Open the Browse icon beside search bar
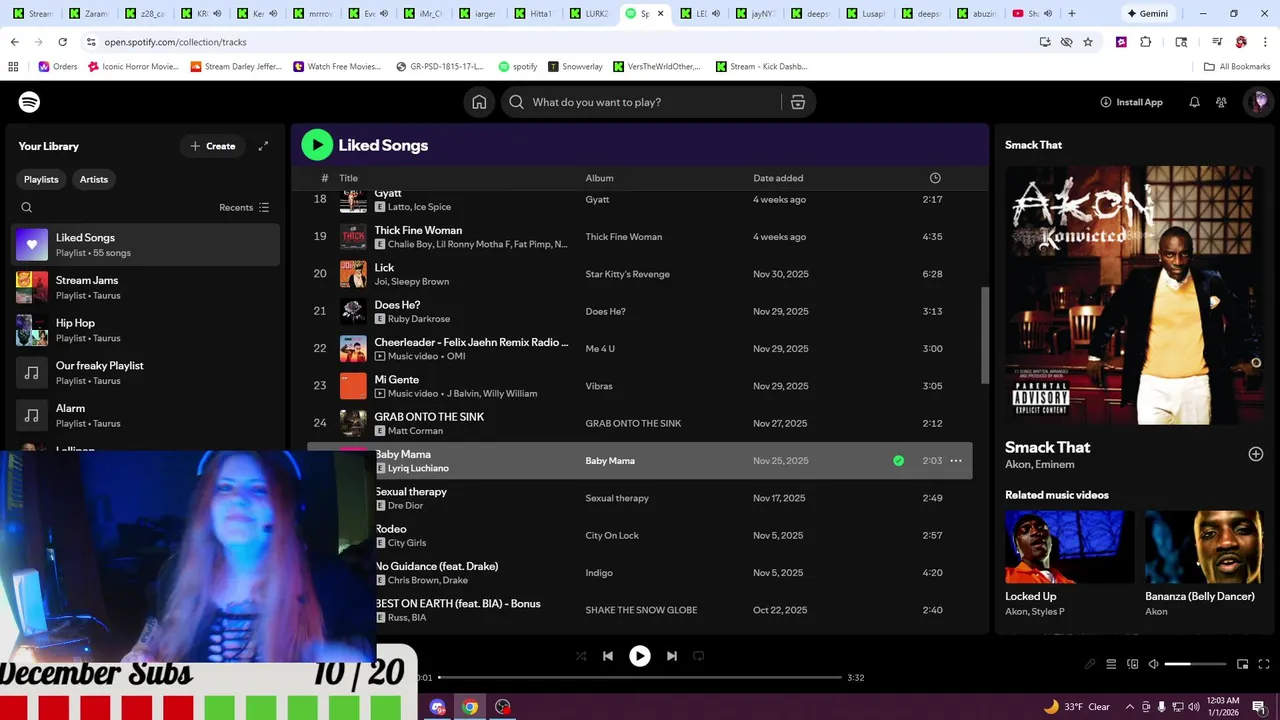The height and width of the screenshot is (720, 1280). click(x=798, y=102)
